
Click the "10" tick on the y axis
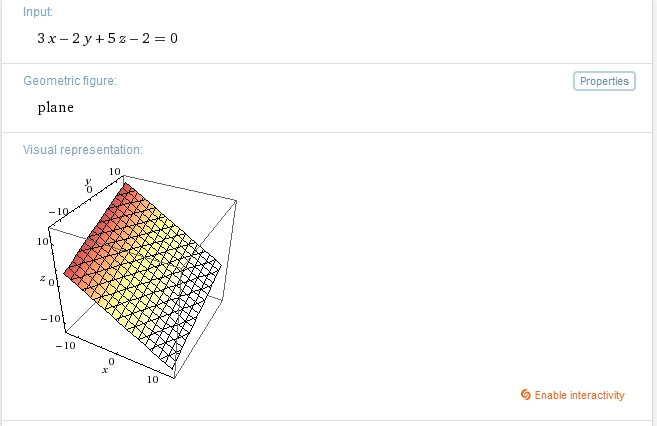[x=115, y=172]
